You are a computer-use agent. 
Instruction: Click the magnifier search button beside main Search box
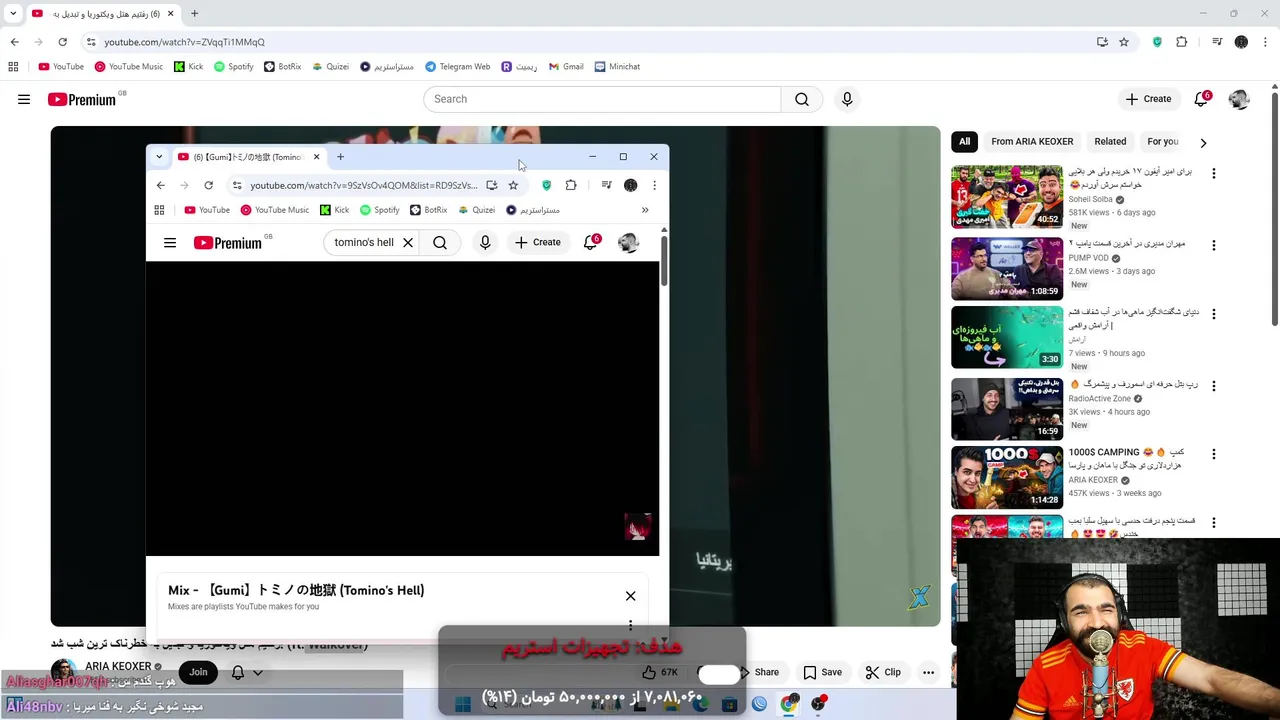[802, 99]
